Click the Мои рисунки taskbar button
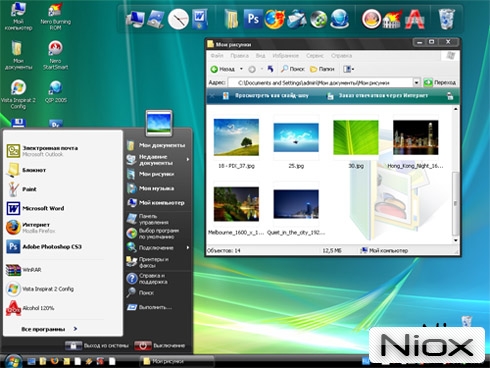The width and height of the screenshot is (490, 368). (177, 361)
